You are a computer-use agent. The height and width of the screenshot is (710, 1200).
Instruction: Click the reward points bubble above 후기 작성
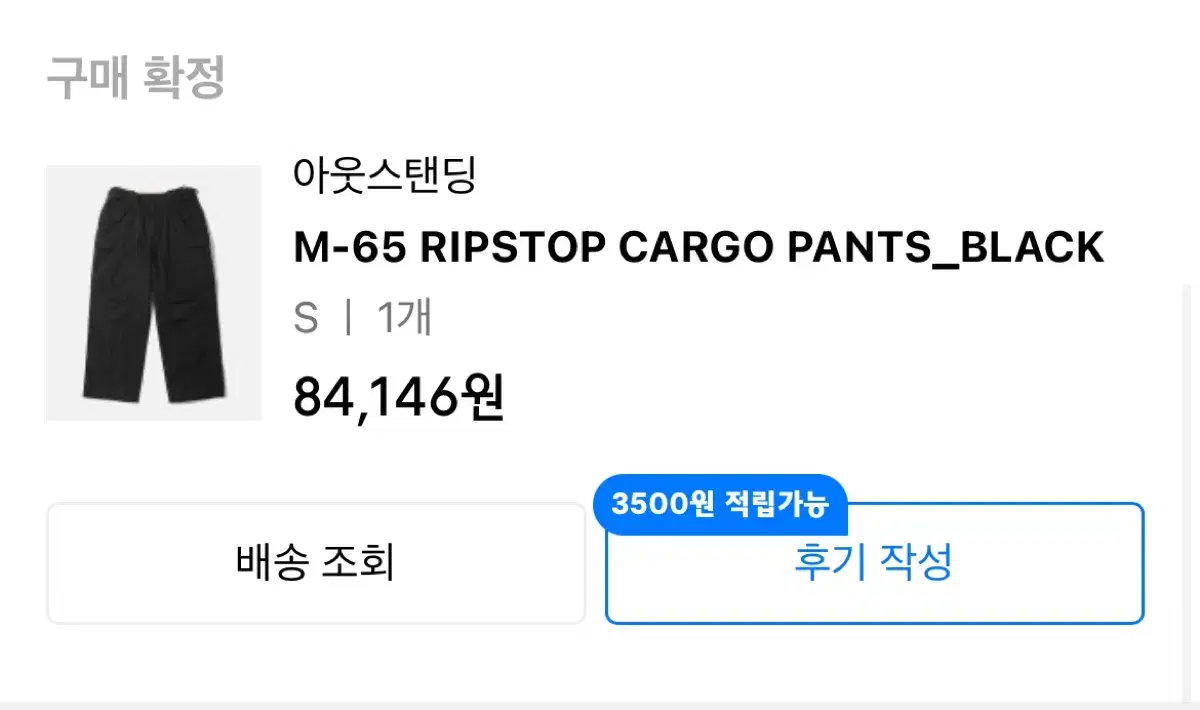(720, 504)
